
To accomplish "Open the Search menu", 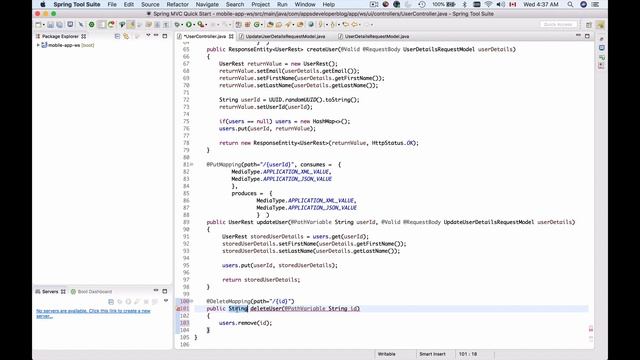I will (235, 4).
